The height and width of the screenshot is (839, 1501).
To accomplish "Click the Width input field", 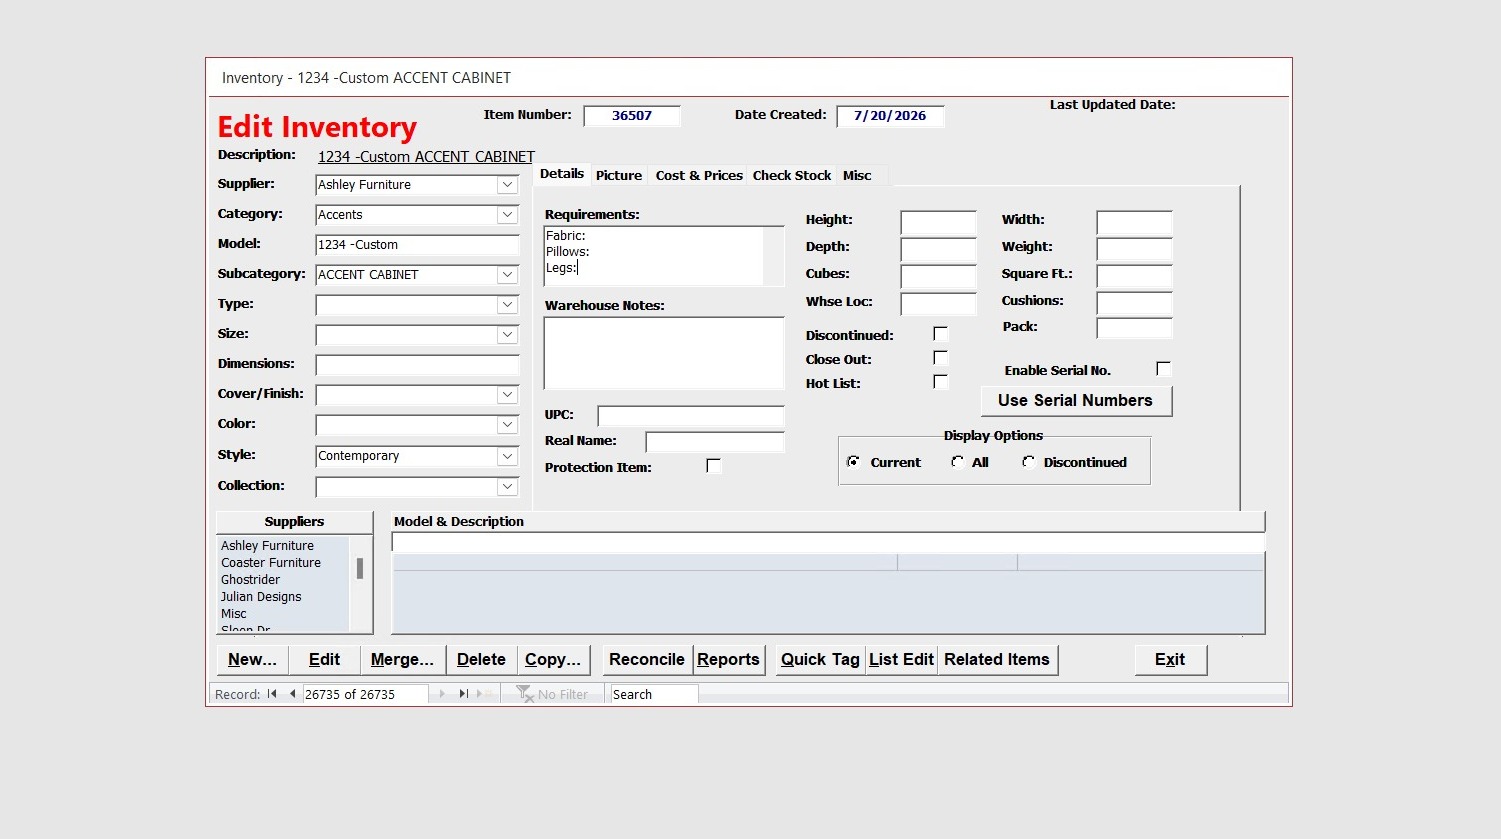I will click(1134, 222).
